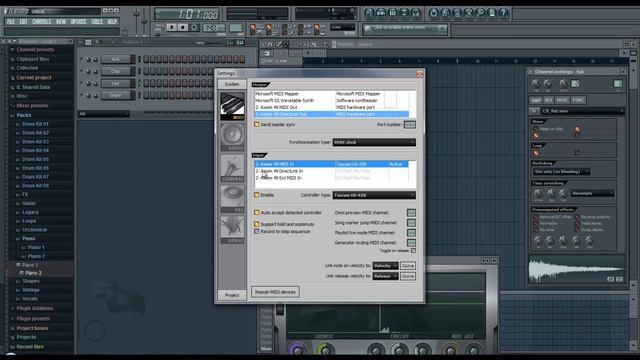
Task: Click the project info icon in top toolbar
Action: pos(492,13)
